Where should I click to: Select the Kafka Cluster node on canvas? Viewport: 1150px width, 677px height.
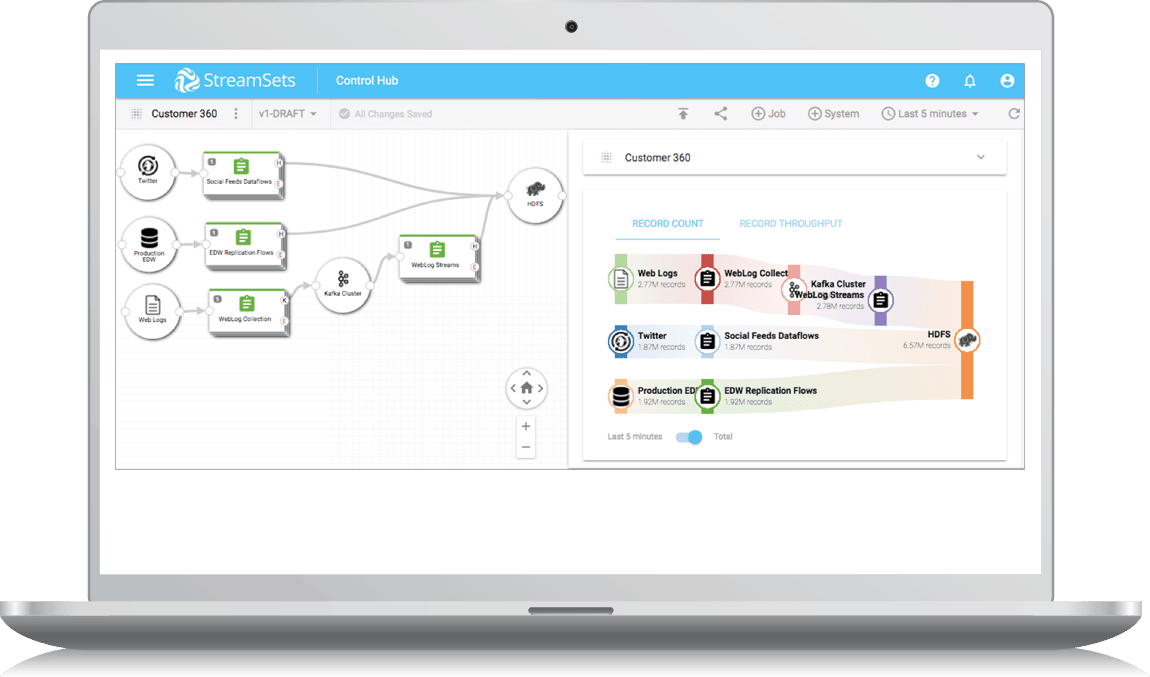click(343, 285)
